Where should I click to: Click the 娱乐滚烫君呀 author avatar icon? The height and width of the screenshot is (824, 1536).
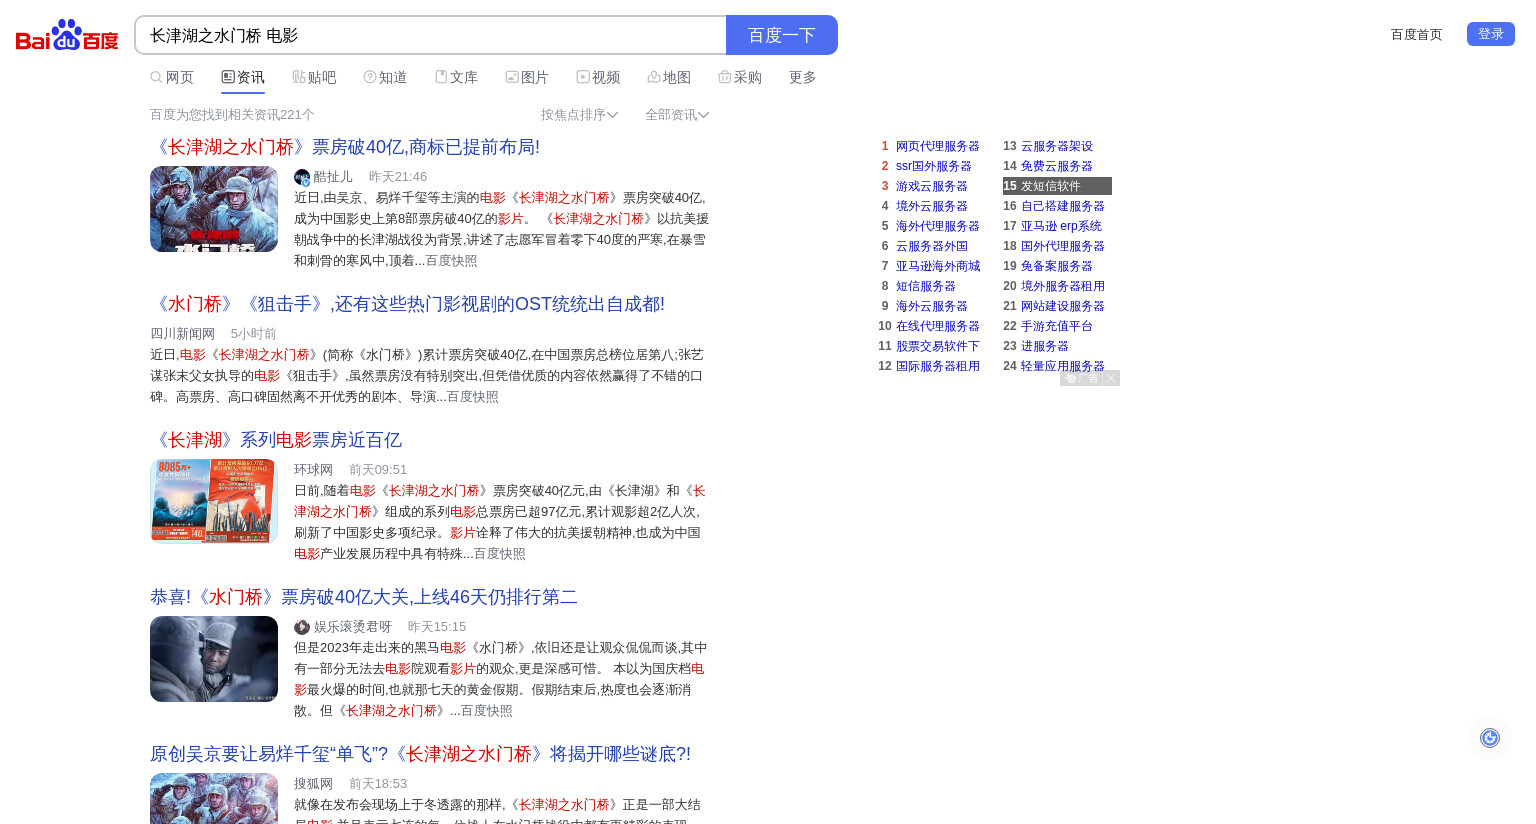coord(302,627)
